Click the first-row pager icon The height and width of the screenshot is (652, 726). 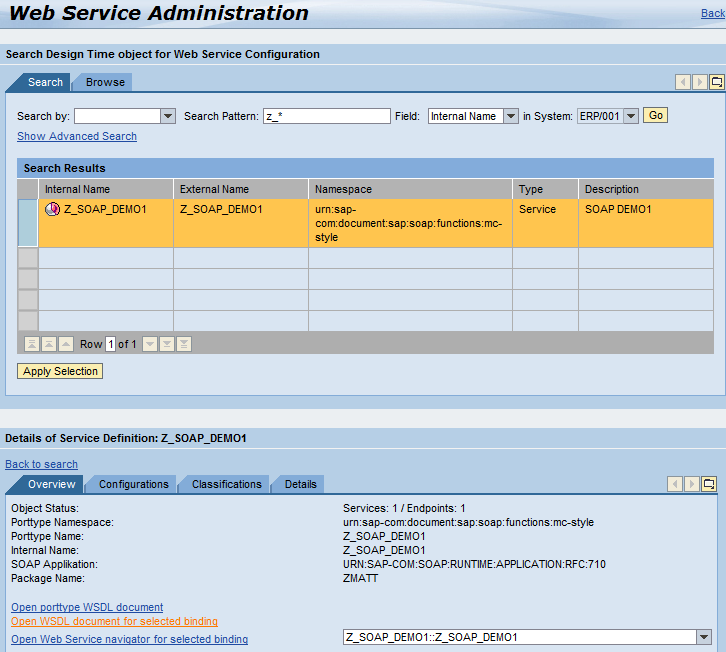(32, 344)
